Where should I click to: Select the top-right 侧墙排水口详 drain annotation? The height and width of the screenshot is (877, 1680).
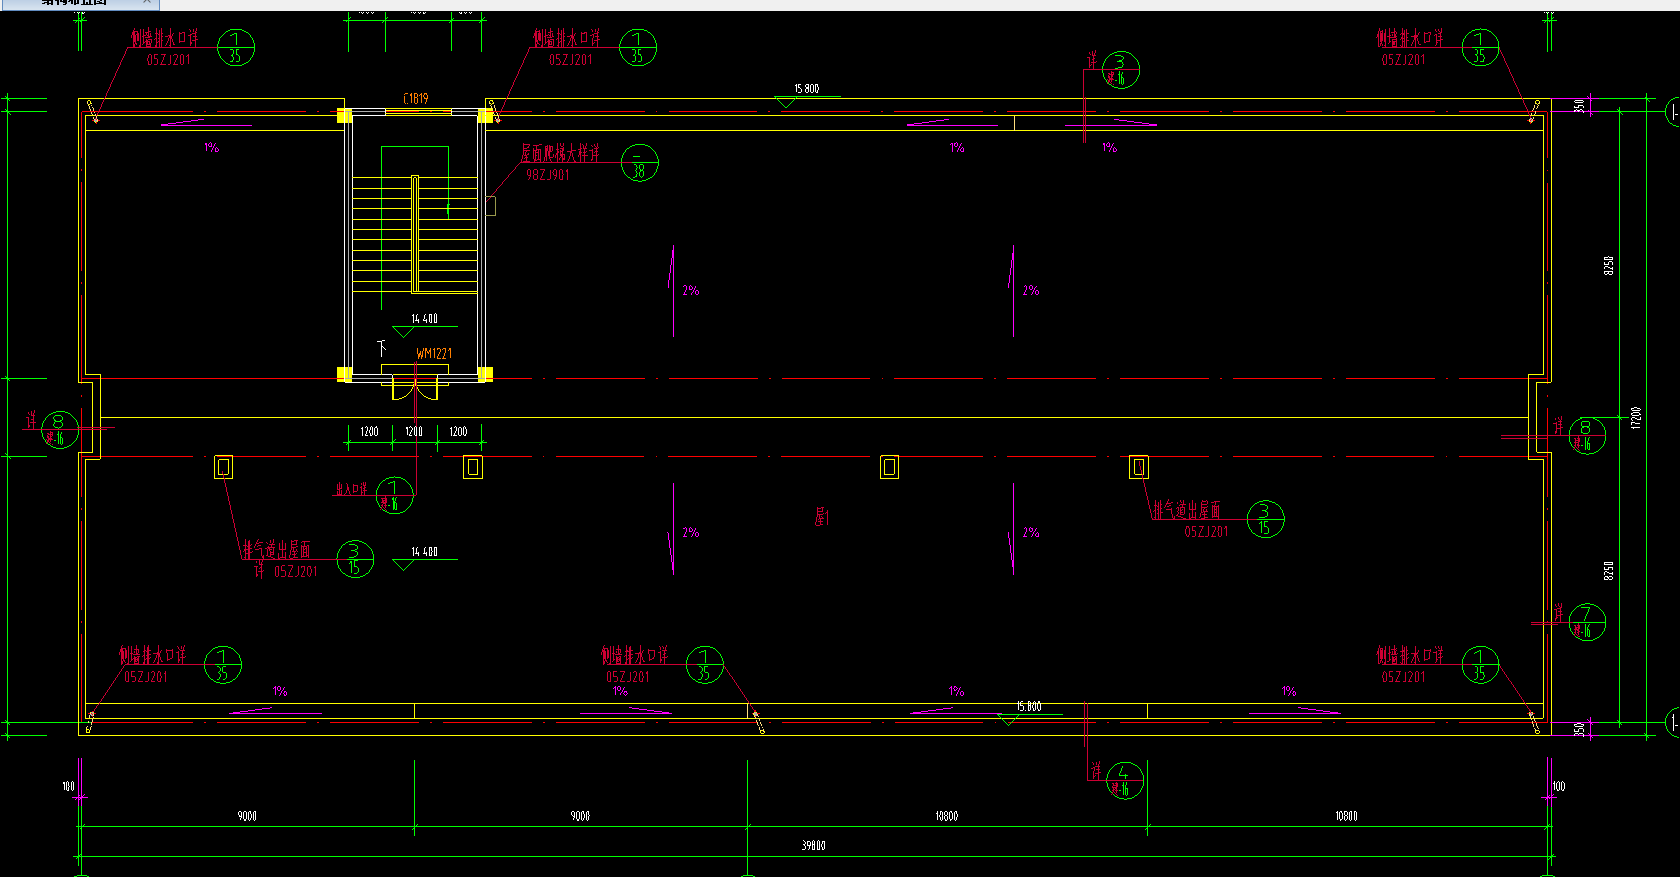point(1410,38)
